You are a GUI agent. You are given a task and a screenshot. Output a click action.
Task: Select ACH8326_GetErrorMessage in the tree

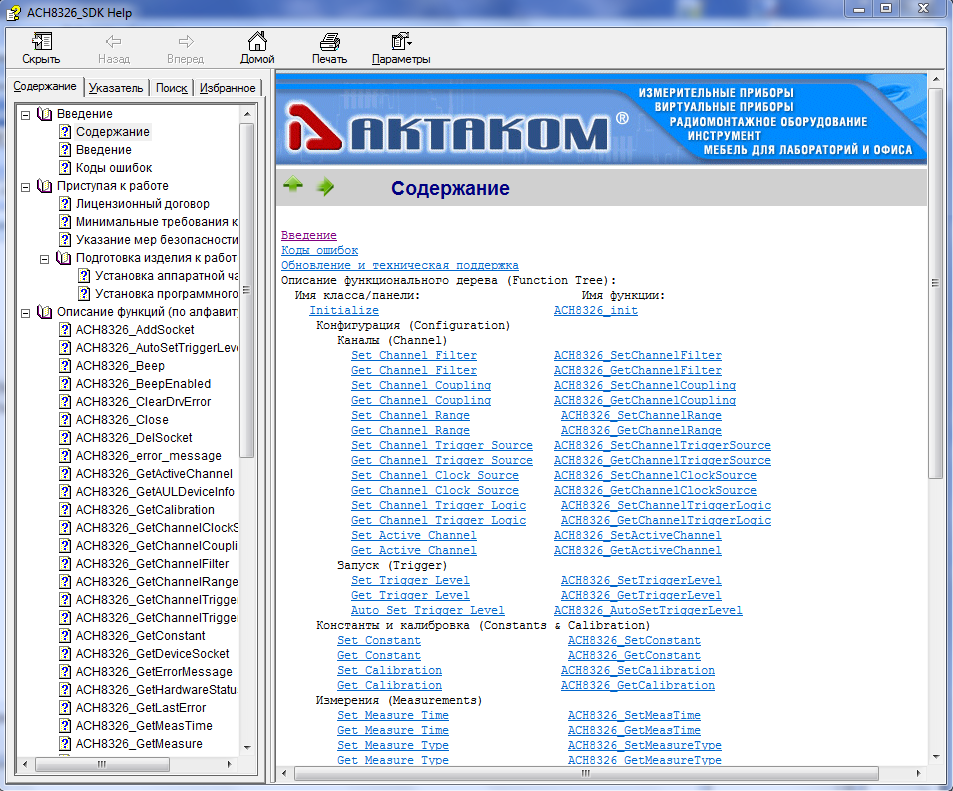pos(154,672)
